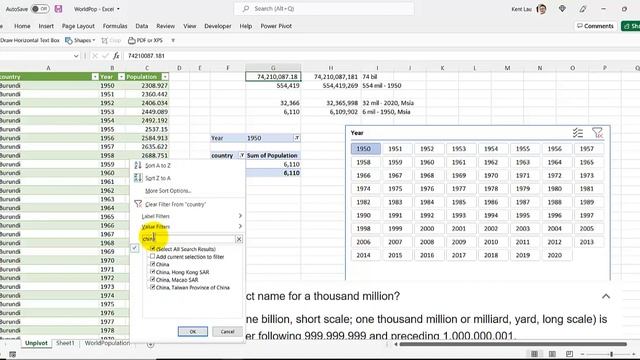Select cell G1 showing 74,210,087.18
This screenshot has height=360, width=640.
click(273, 77)
